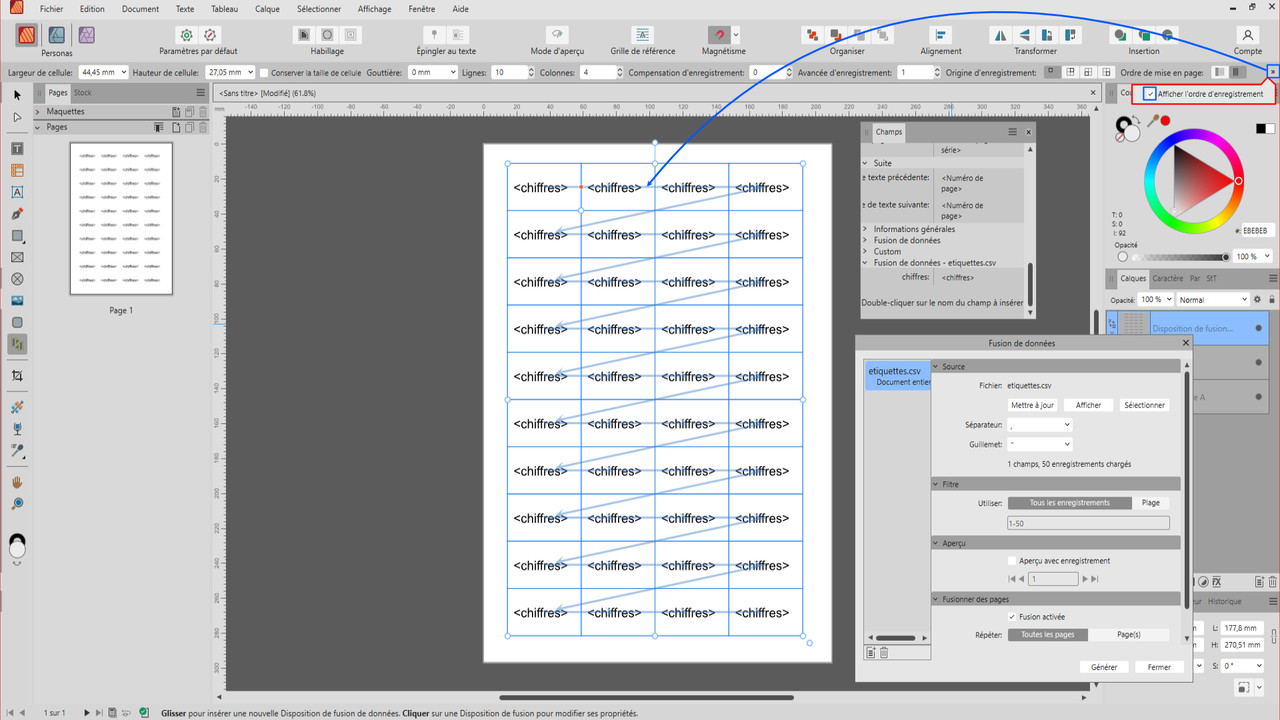The image size is (1280, 720).
Task: Open the Affichage menu
Action: click(375, 9)
